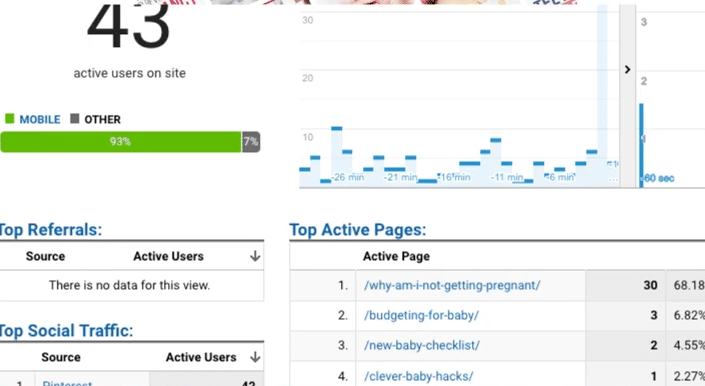Click the chart expand chevron arrow
Image resolution: width=705 pixels, height=386 pixels.
click(627, 70)
